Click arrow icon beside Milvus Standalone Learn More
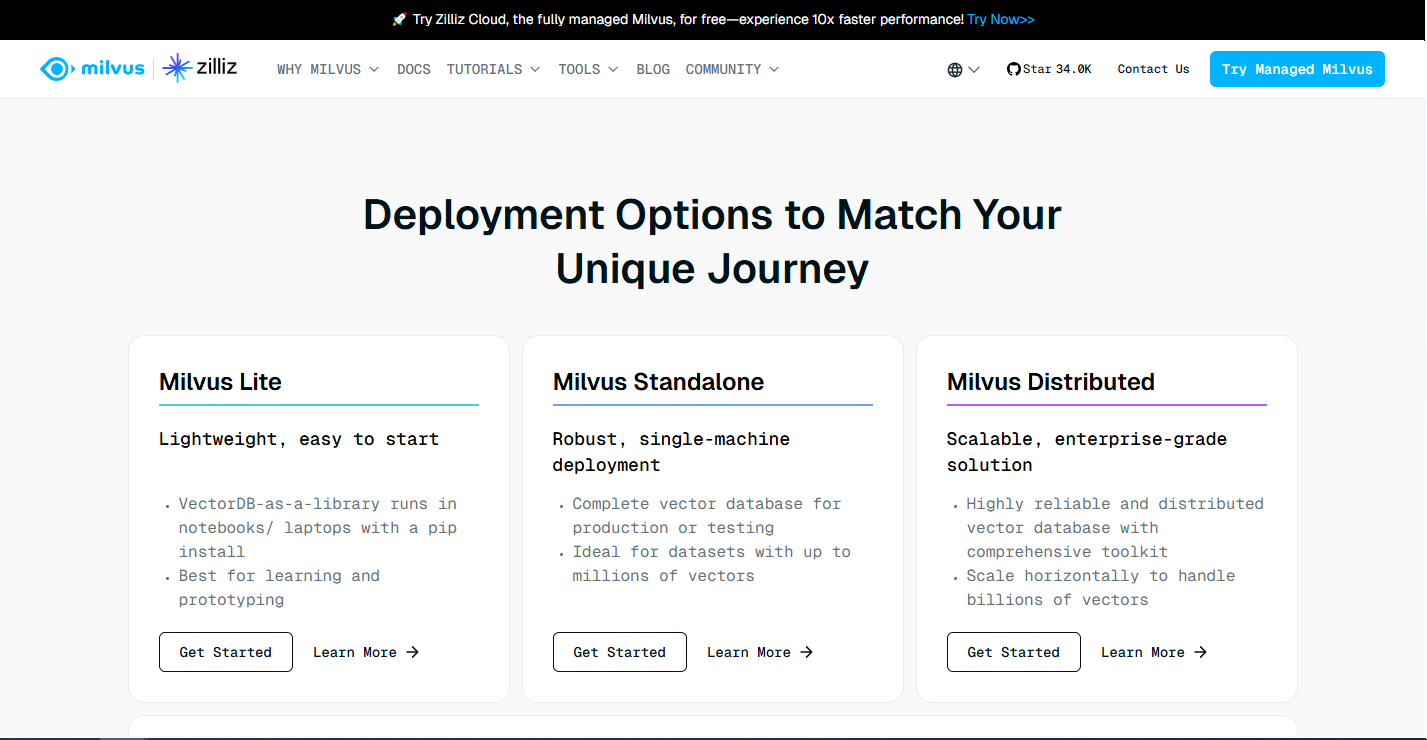The height and width of the screenshot is (740, 1427). pyautogui.click(x=806, y=652)
